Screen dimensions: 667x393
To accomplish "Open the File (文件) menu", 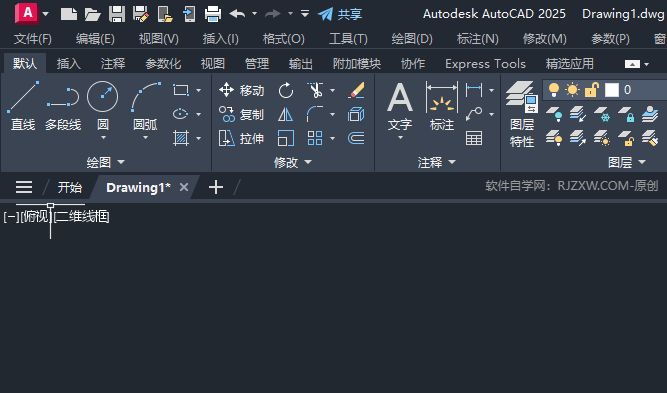I will (33, 39).
